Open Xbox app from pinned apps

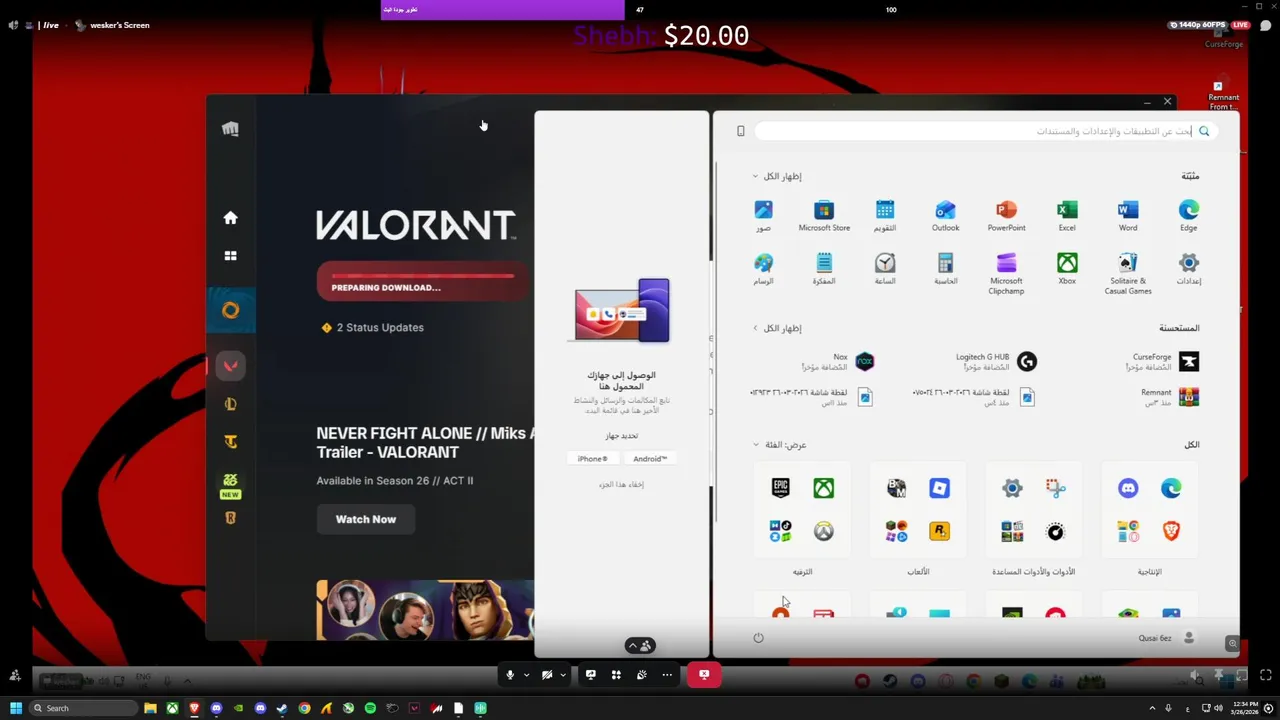pos(1067,269)
